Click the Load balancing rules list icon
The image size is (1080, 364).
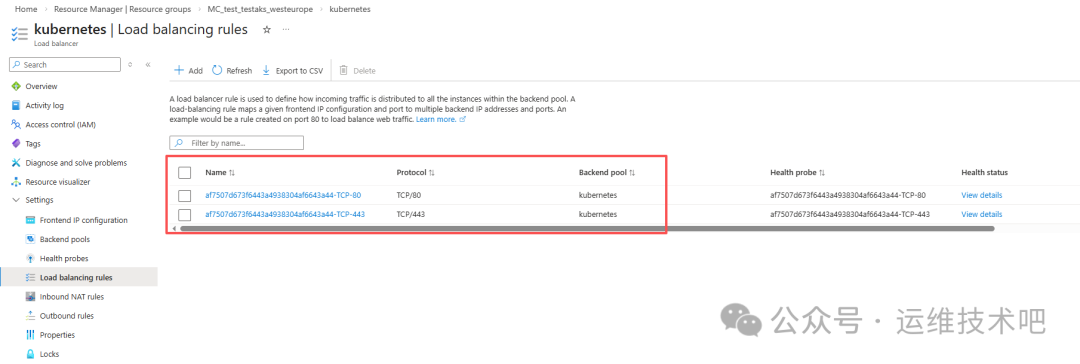[30, 277]
